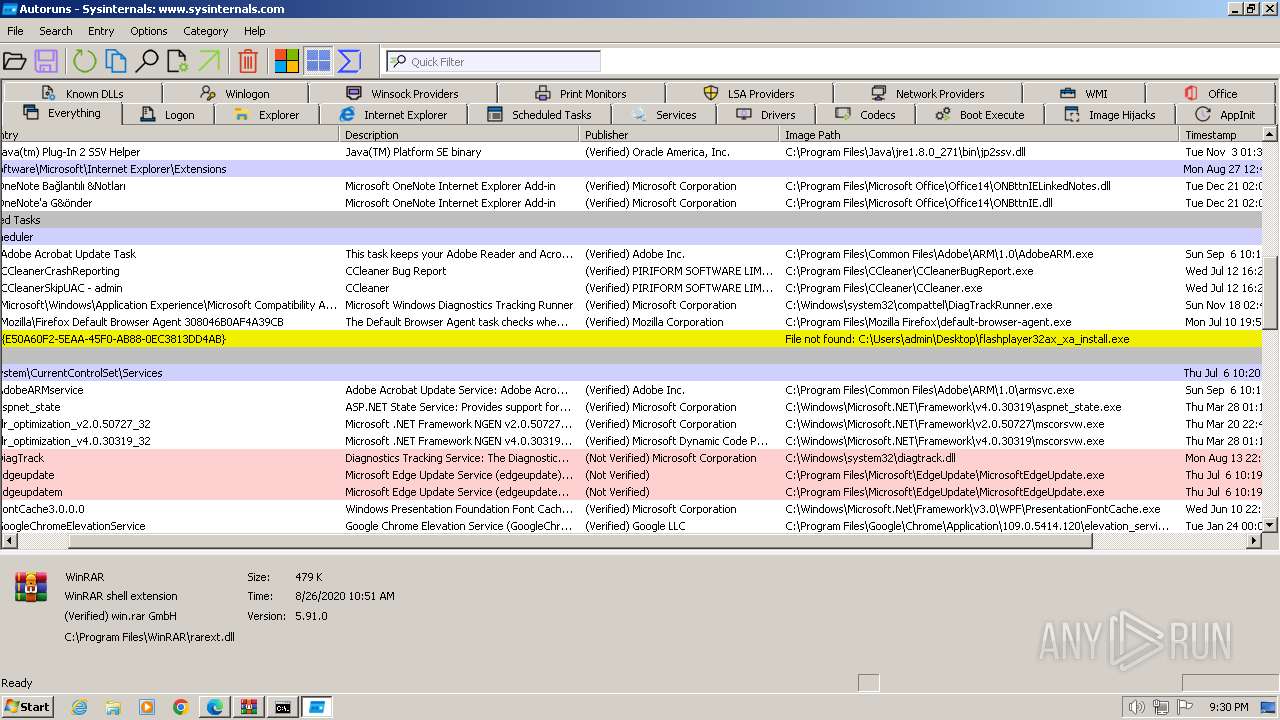1280x720 pixels.
Task: Switch to the Office tab
Action: point(1211,93)
